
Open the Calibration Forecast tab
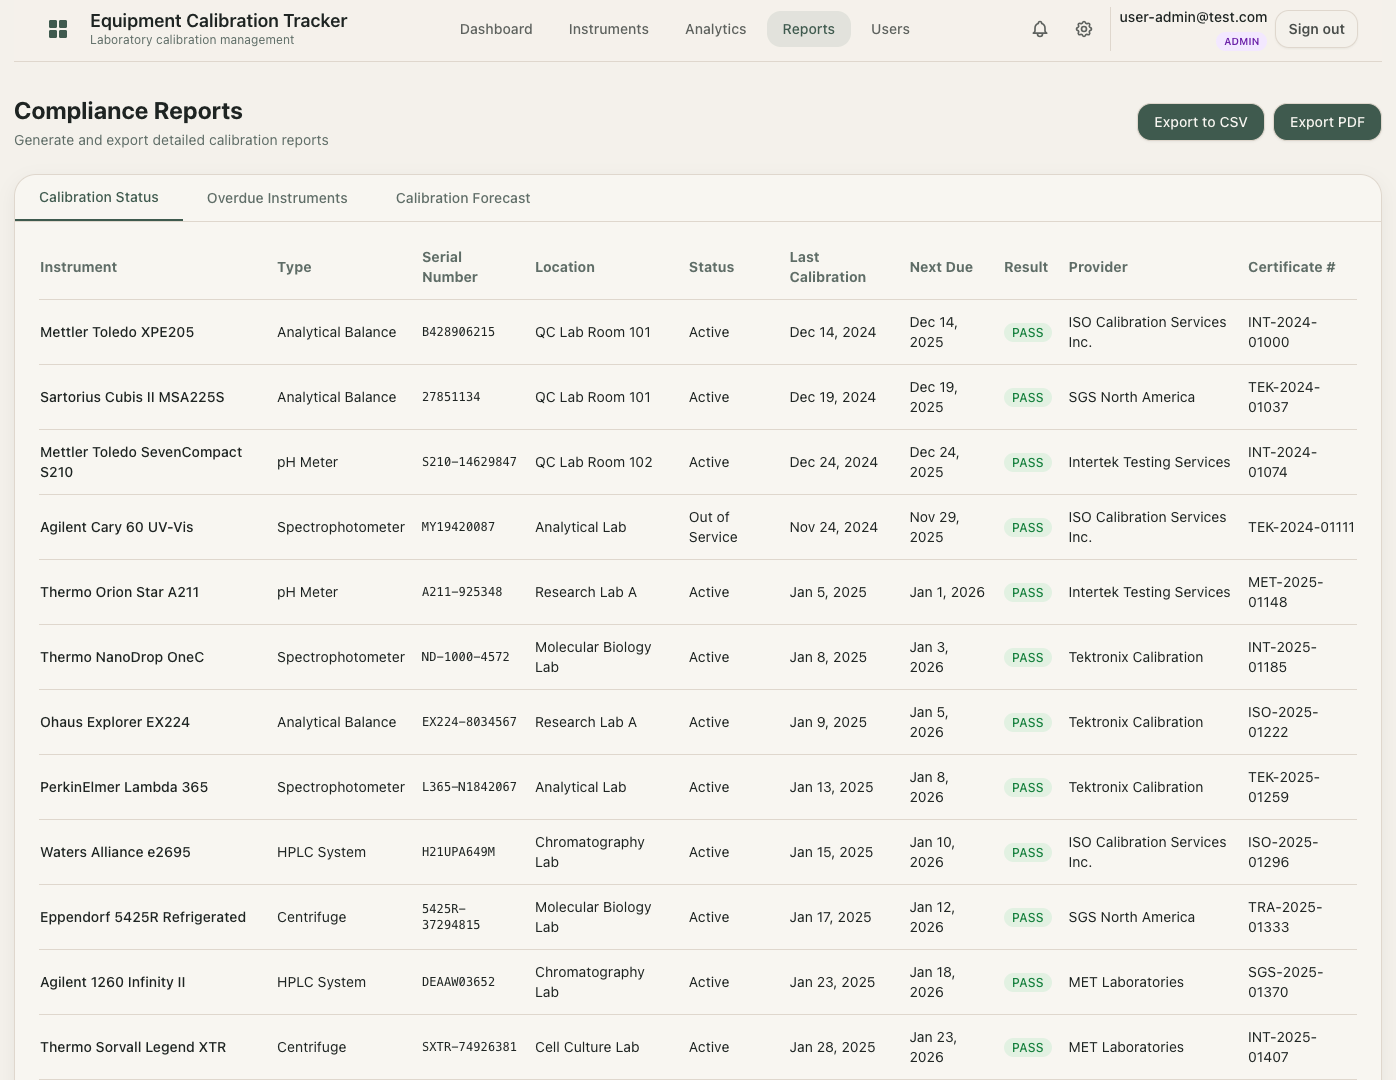coord(462,198)
